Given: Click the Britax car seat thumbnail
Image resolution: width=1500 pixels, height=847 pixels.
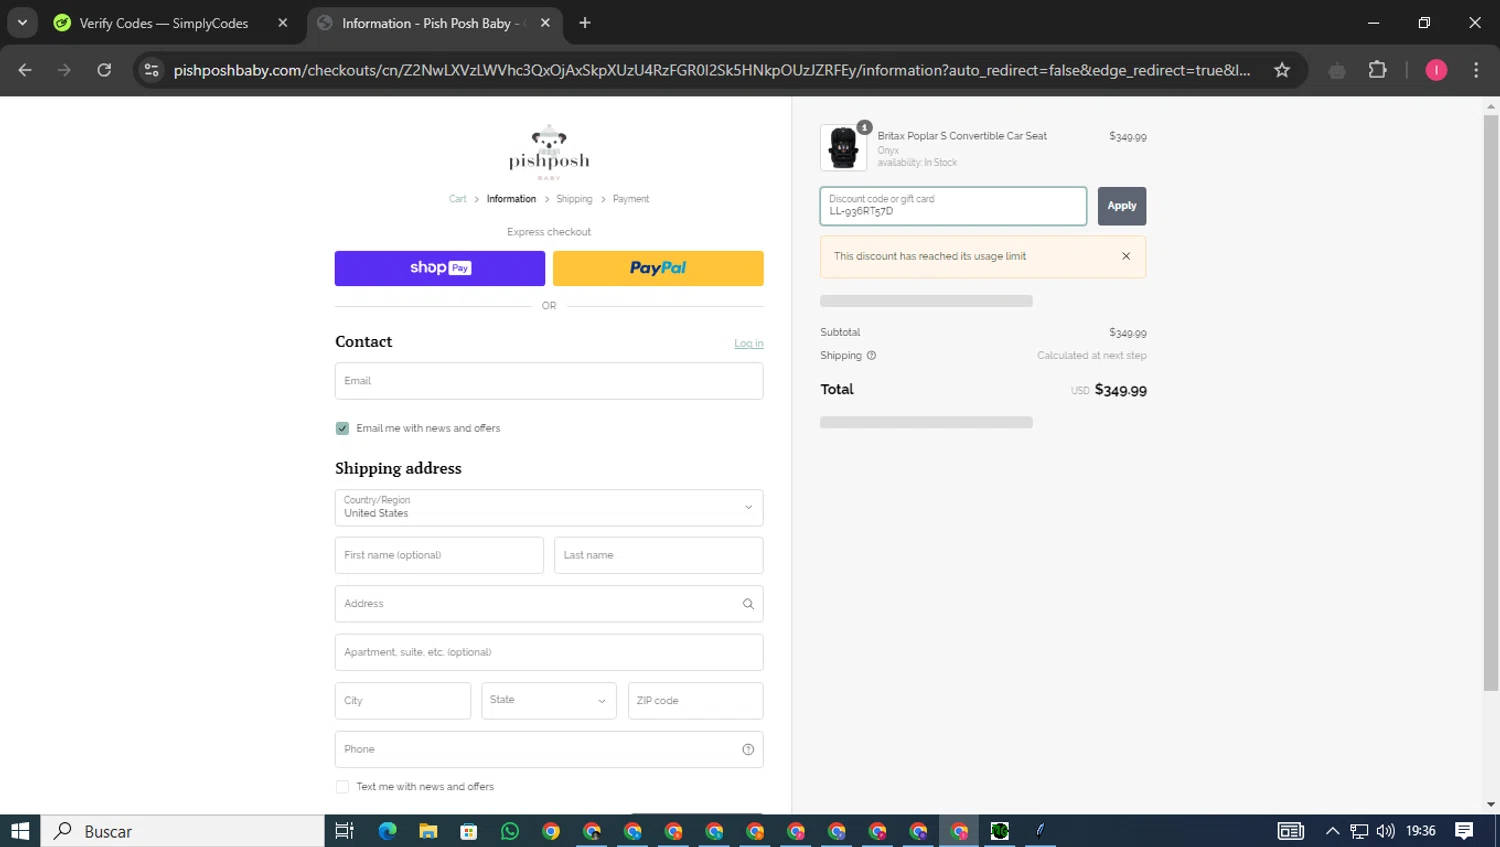Looking at the screenshot, I should [x=843, y=148].
